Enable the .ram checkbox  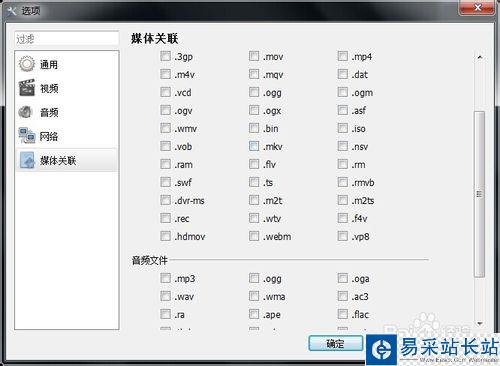tap(165, 164)
